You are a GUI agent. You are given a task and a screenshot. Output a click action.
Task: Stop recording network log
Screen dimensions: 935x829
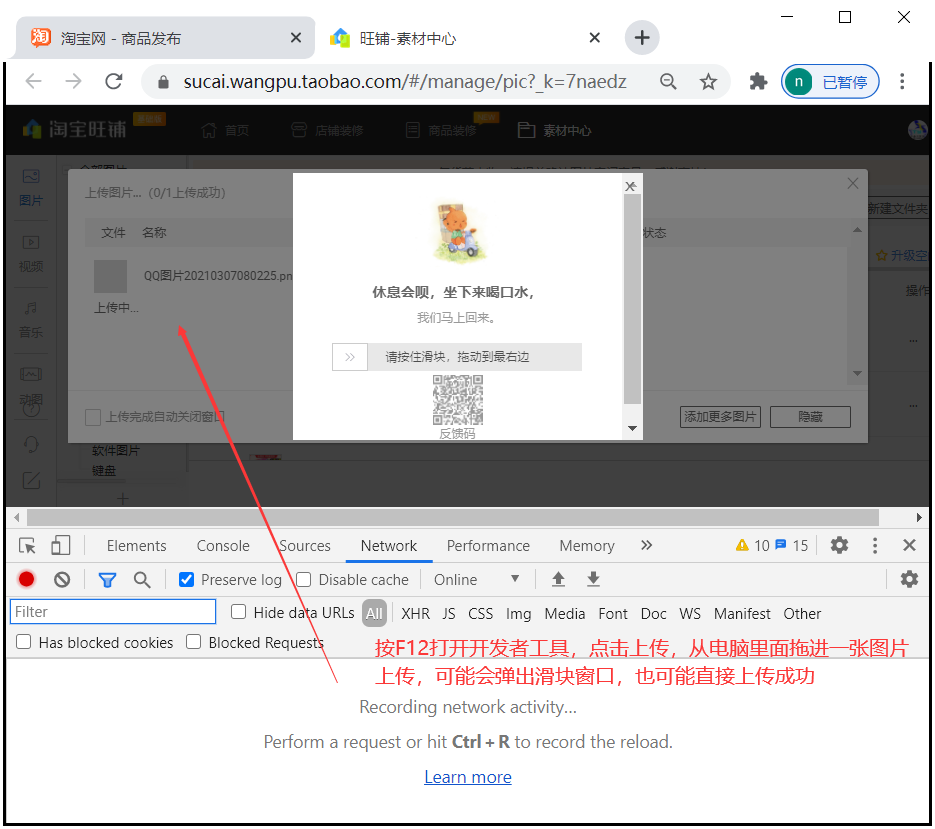coord(27,580)
